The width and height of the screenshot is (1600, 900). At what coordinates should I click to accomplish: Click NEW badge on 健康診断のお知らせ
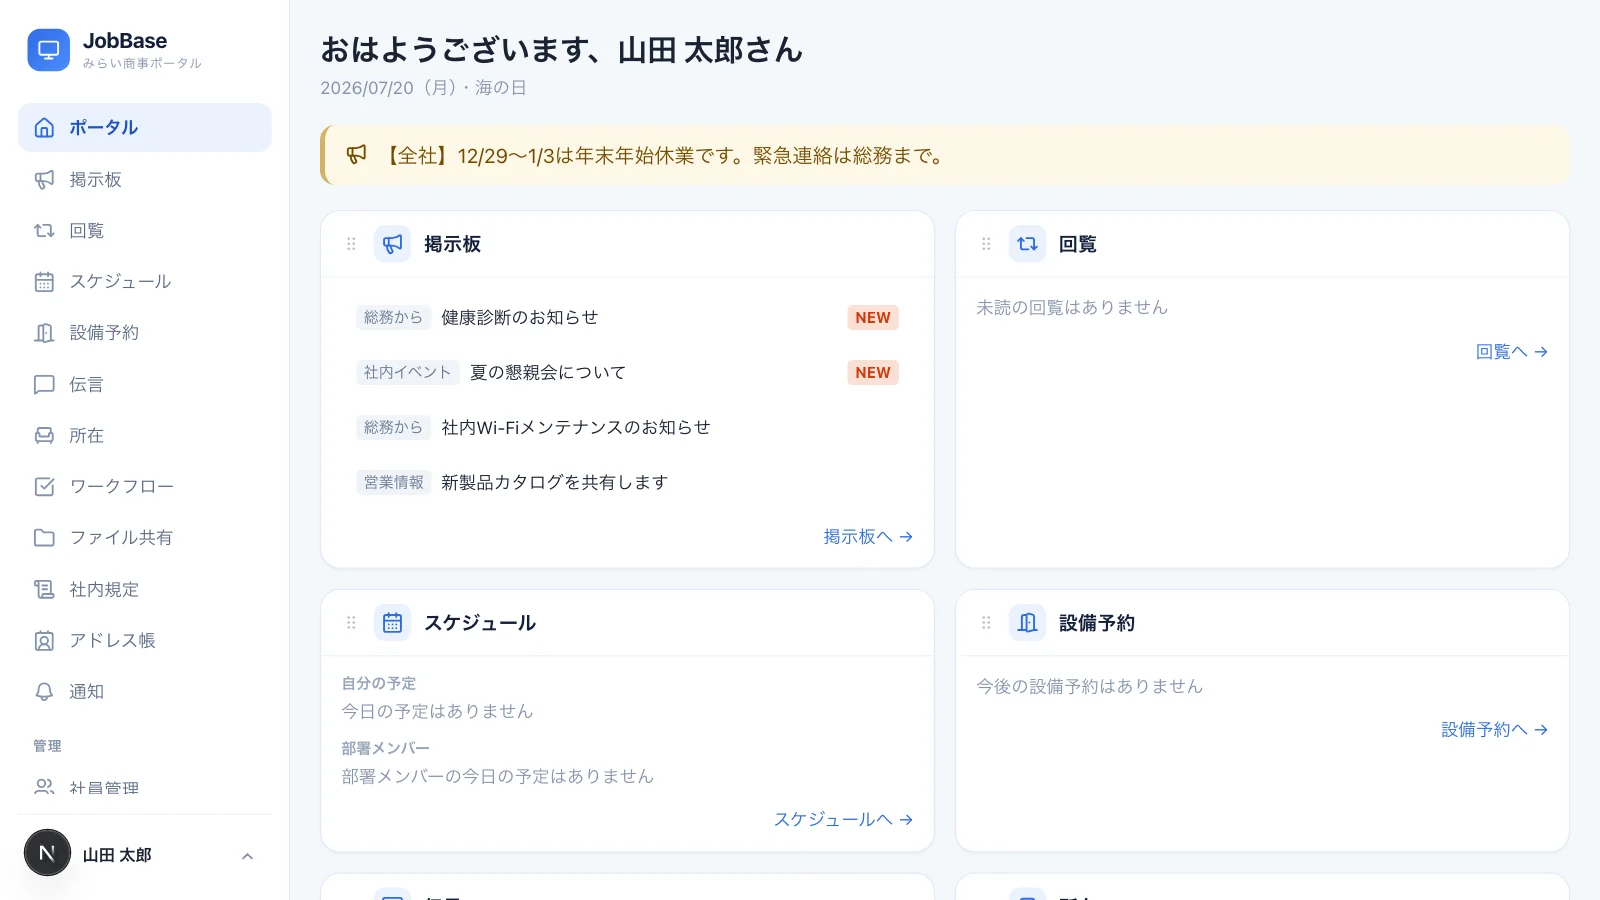click(x=873, y=318)
